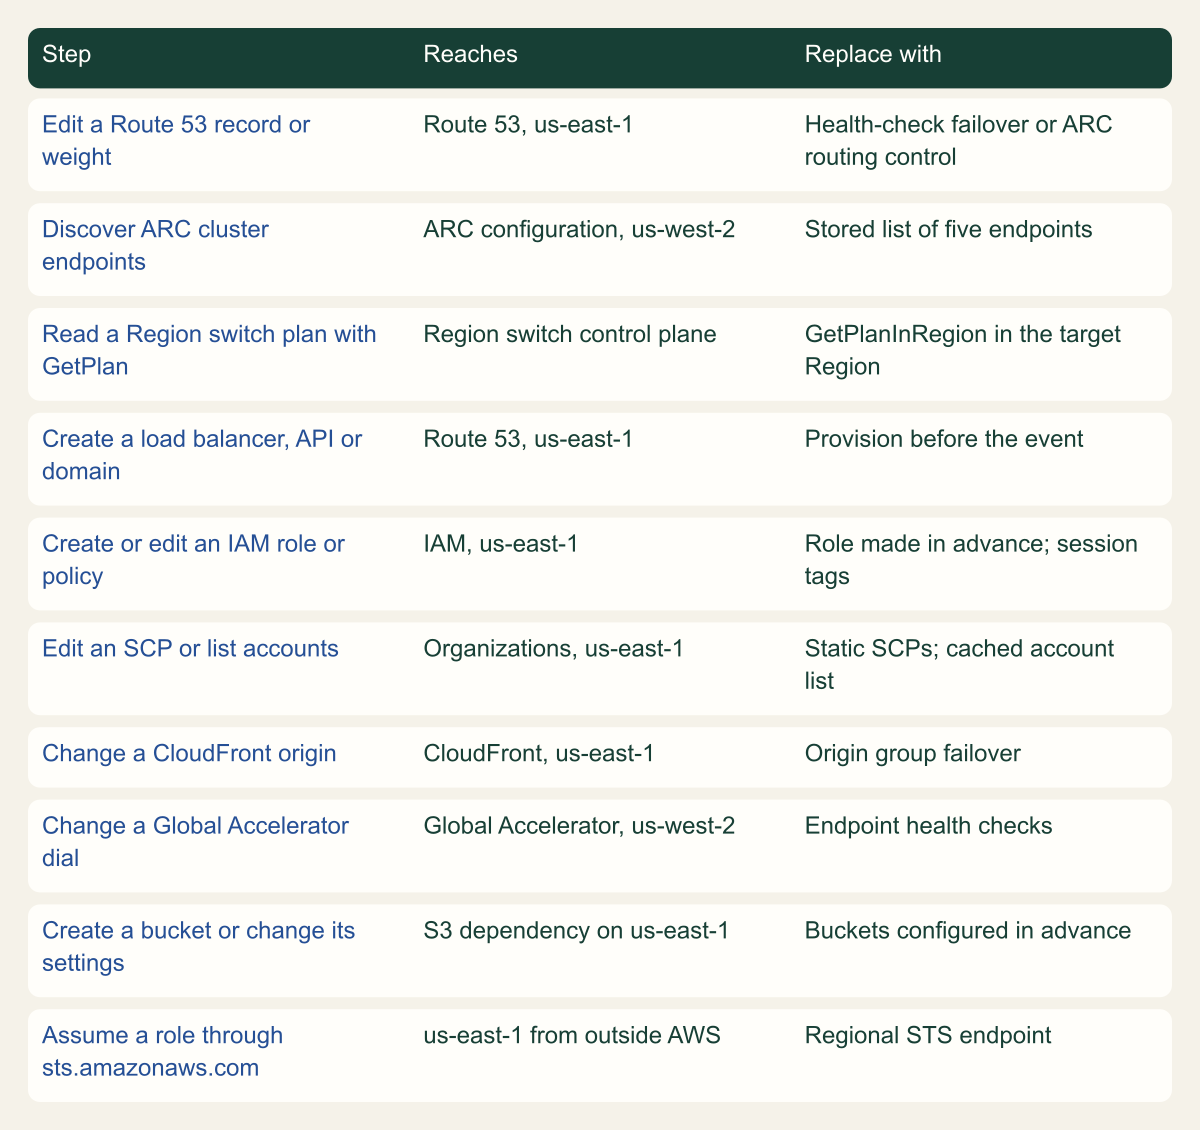Image resolution: width=1200 pixels, height=1130 pixels.
Task: Open 'Discover ARC cluster endpoints' link
Action: pos(155,245)
